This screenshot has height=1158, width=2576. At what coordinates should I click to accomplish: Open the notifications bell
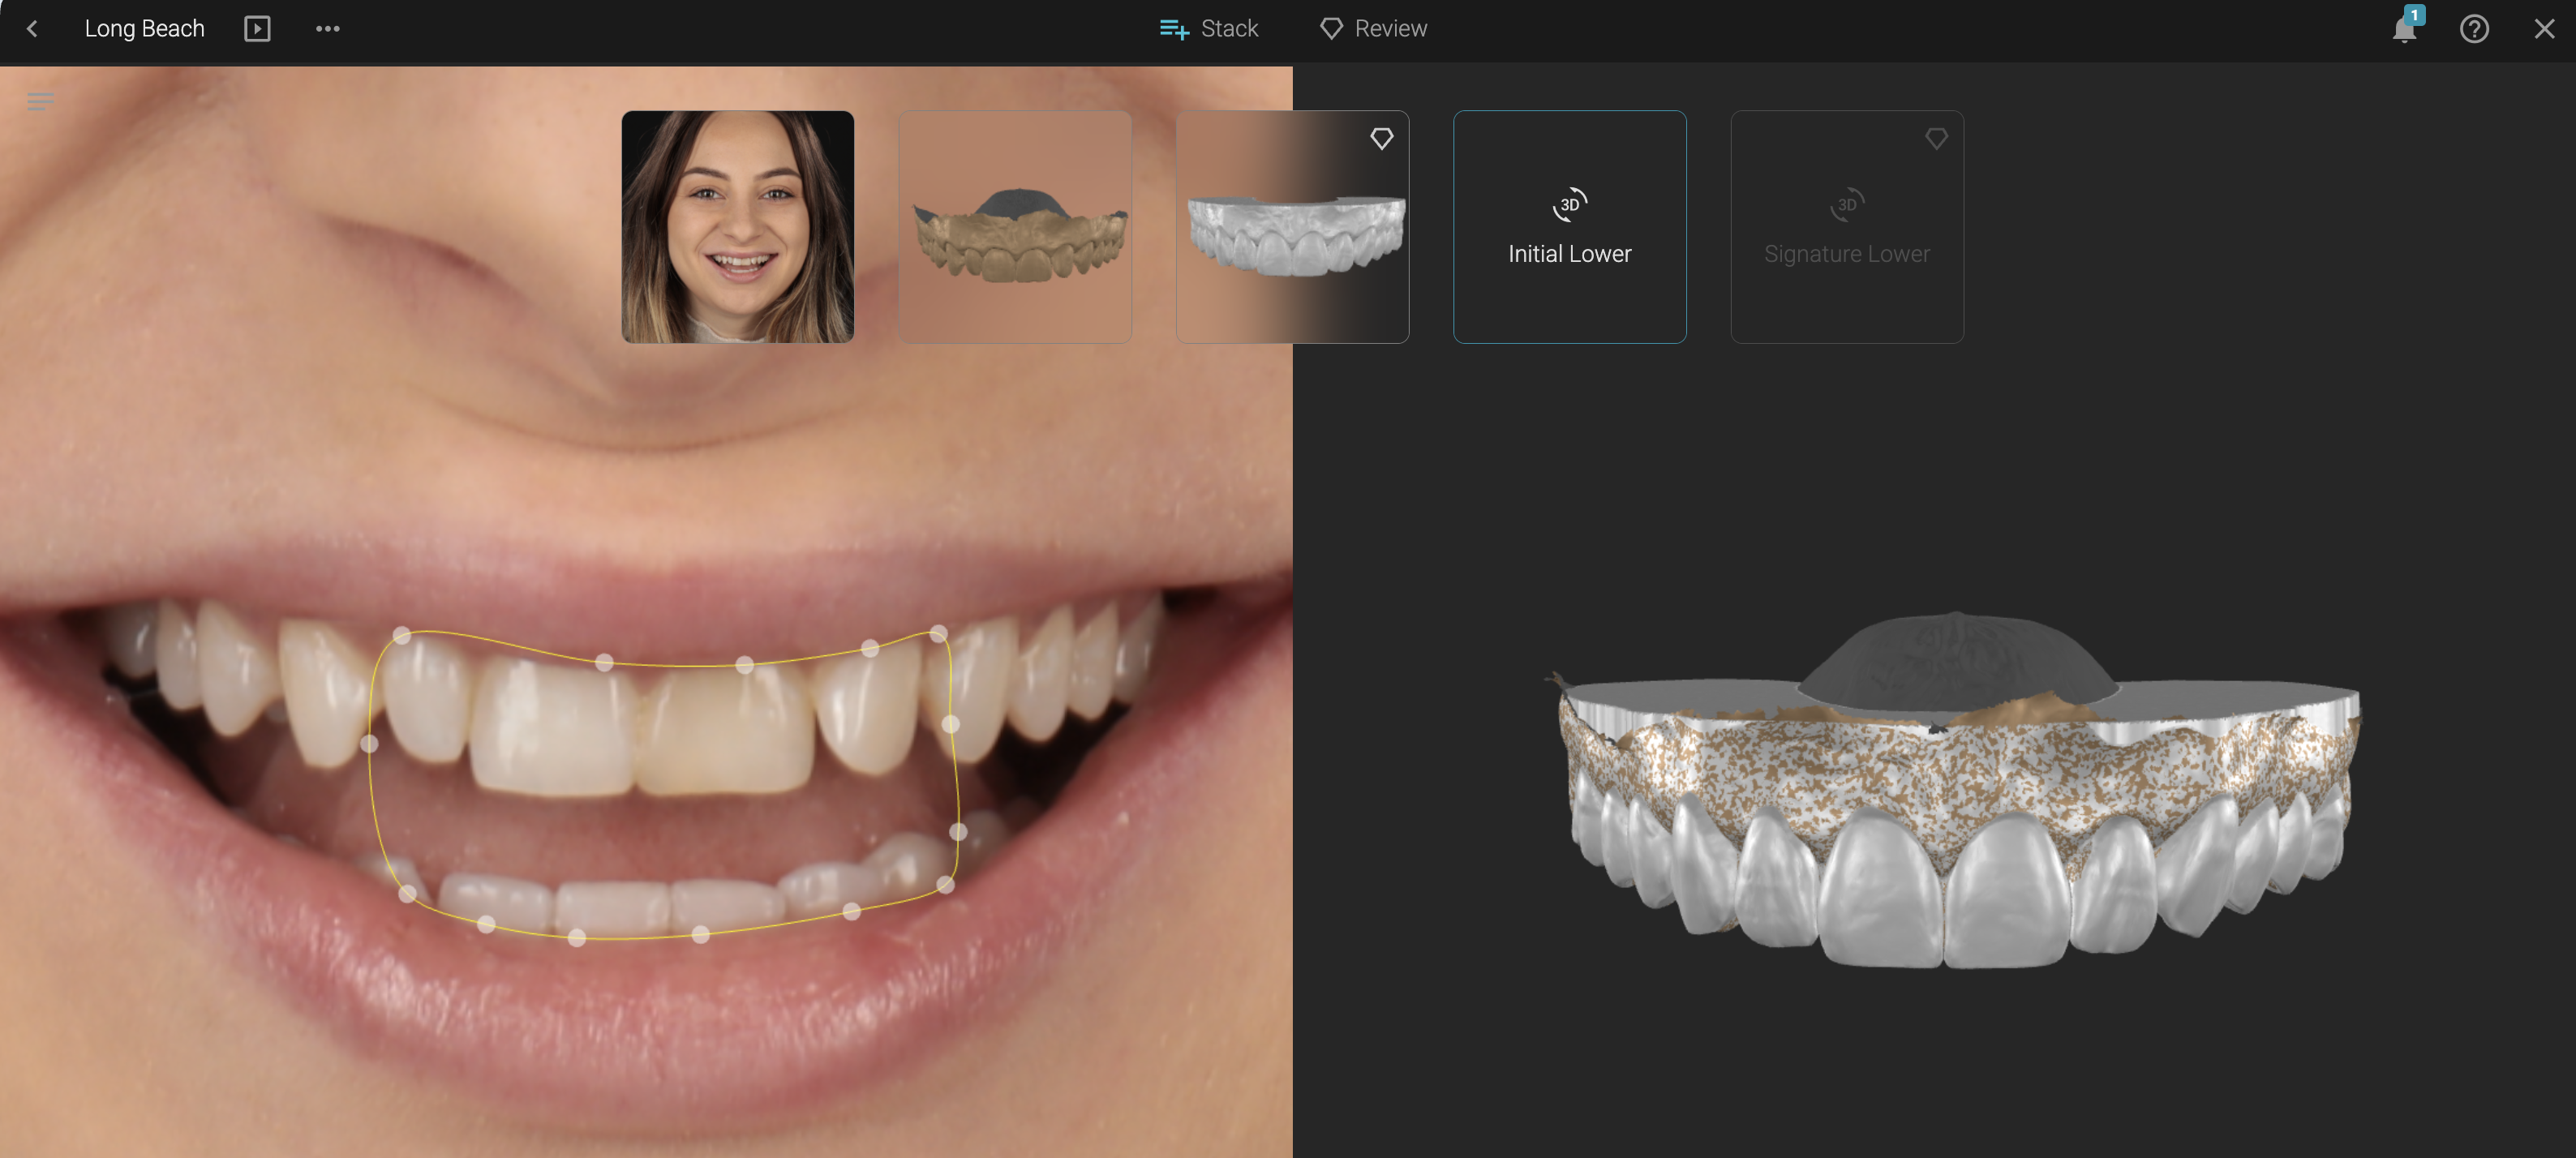(2404, 29)
